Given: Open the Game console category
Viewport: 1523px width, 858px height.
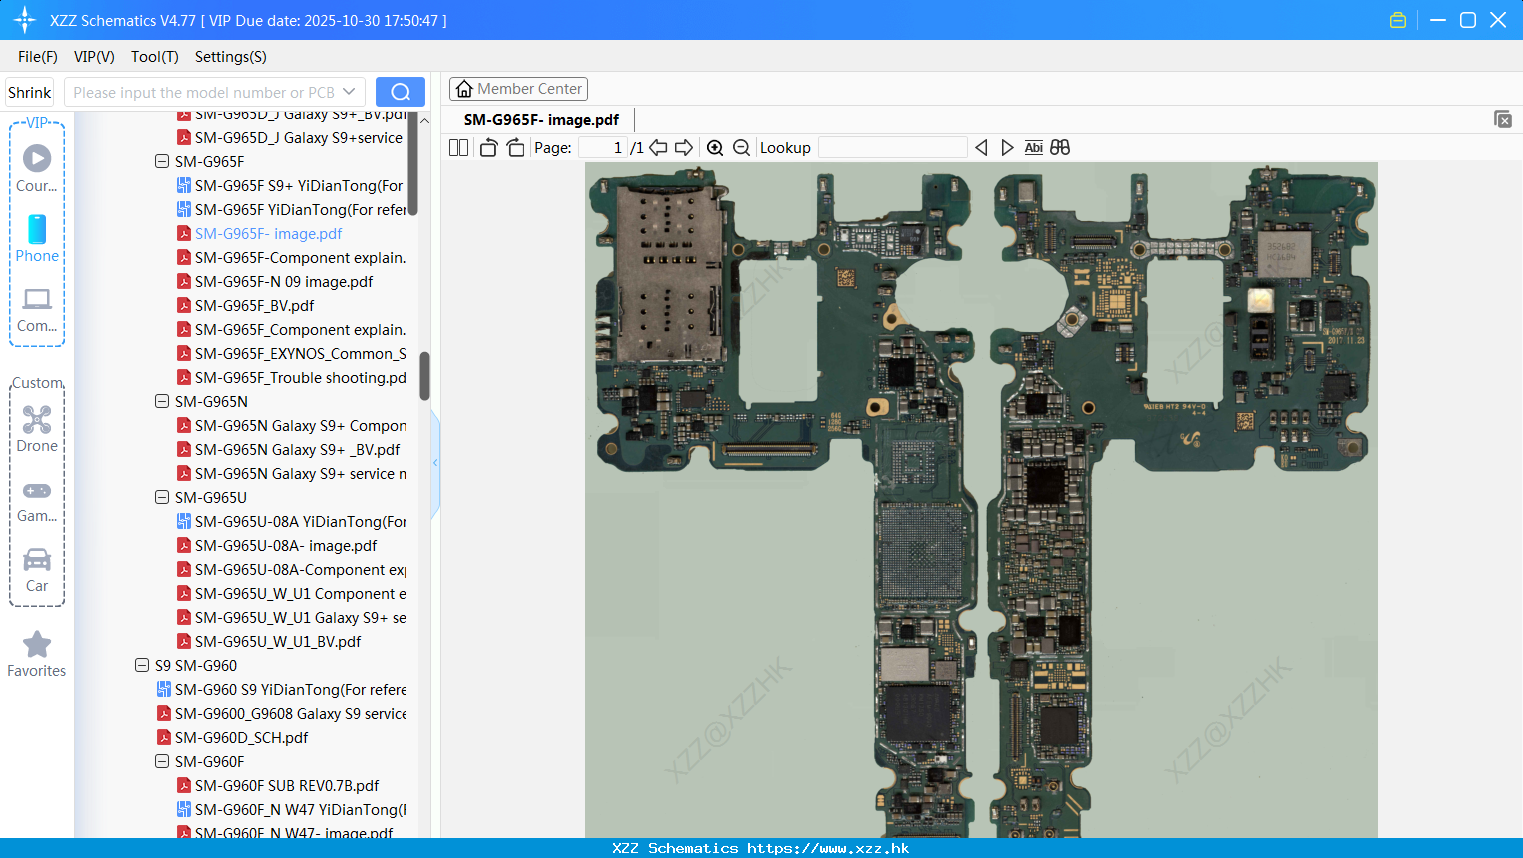Looking at the screenshot, I should pyautogui.click(x=37, y=500).
